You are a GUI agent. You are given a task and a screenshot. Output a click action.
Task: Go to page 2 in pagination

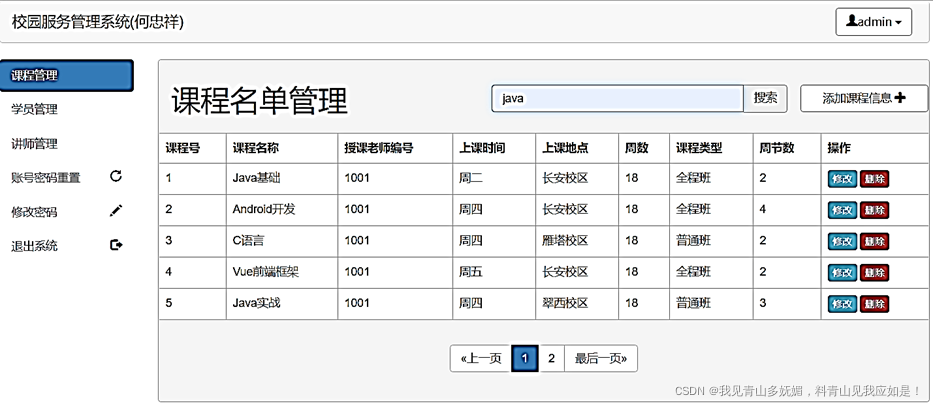(552, 358)
